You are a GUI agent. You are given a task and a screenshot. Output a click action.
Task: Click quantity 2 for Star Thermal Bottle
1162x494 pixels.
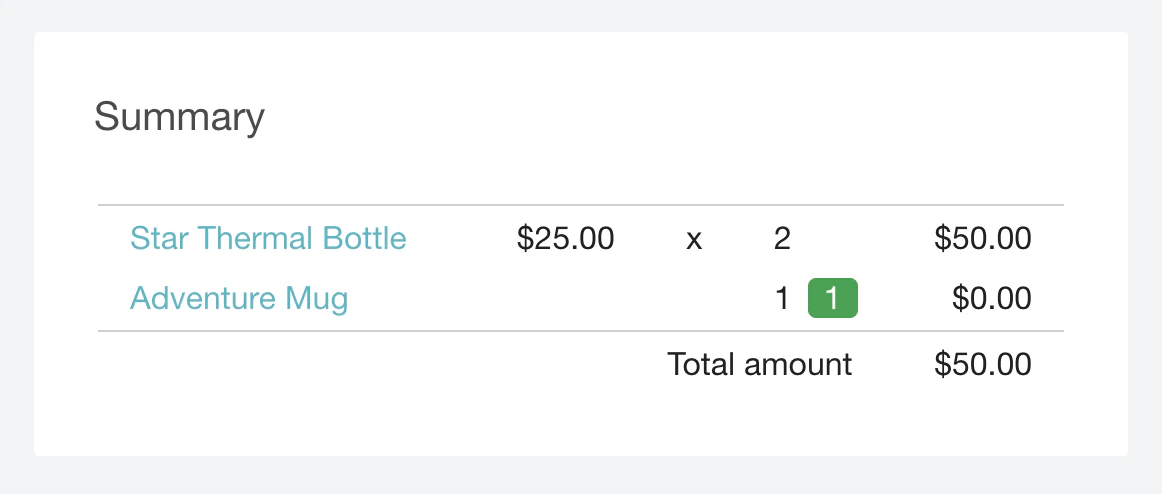point(782,239)
